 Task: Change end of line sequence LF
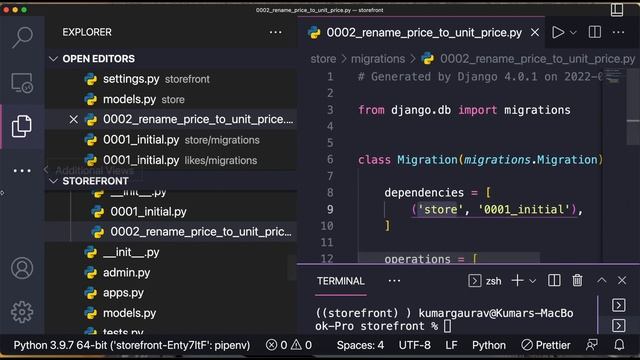click(451, 345)
